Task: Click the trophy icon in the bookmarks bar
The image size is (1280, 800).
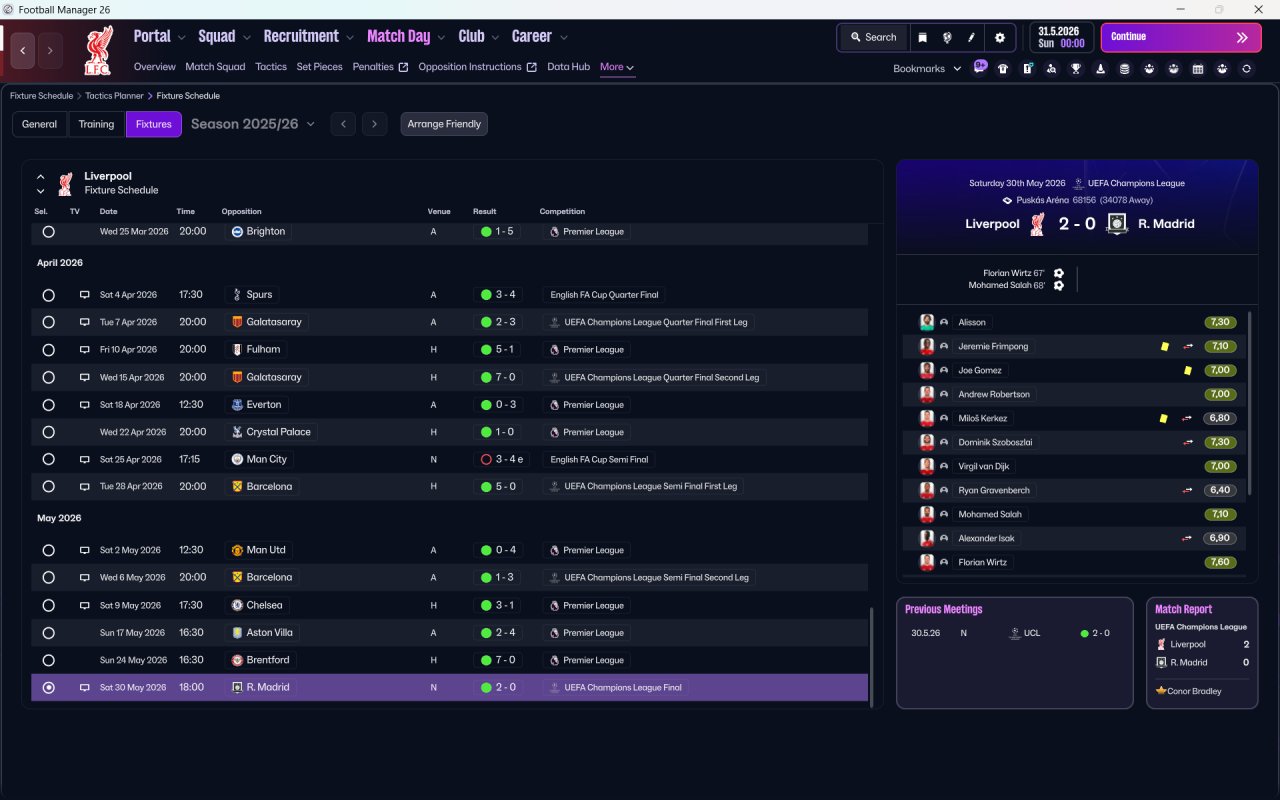Action: tap(1076, 69)
